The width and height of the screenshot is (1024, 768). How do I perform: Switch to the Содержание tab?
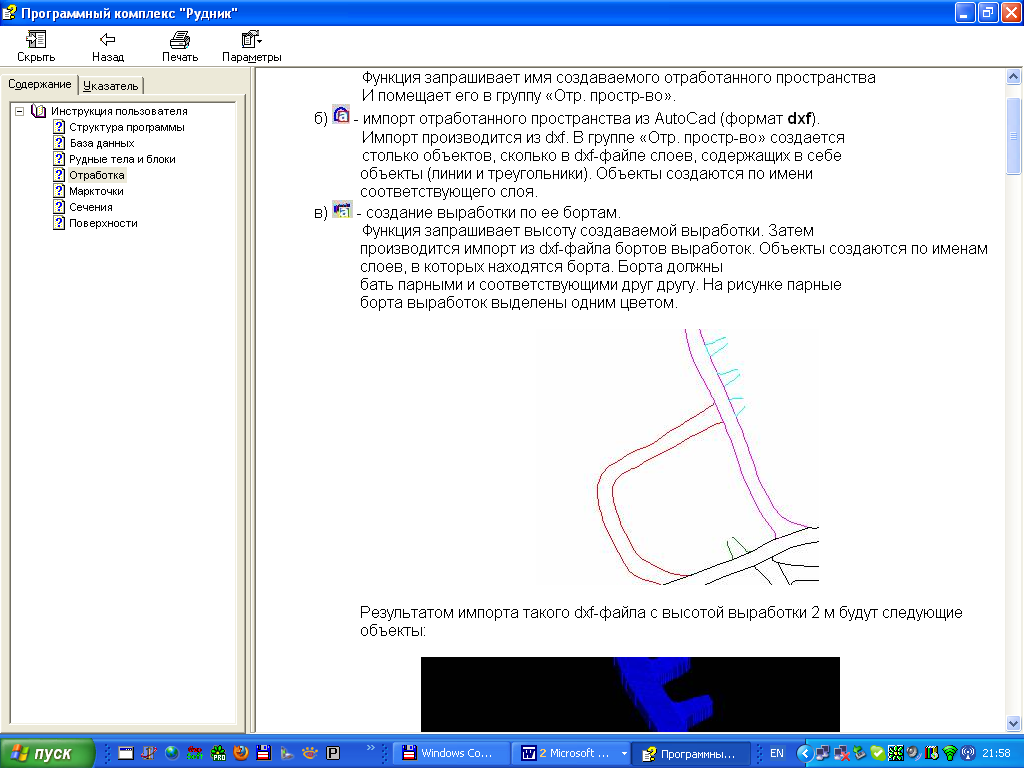tap(39, 84)
